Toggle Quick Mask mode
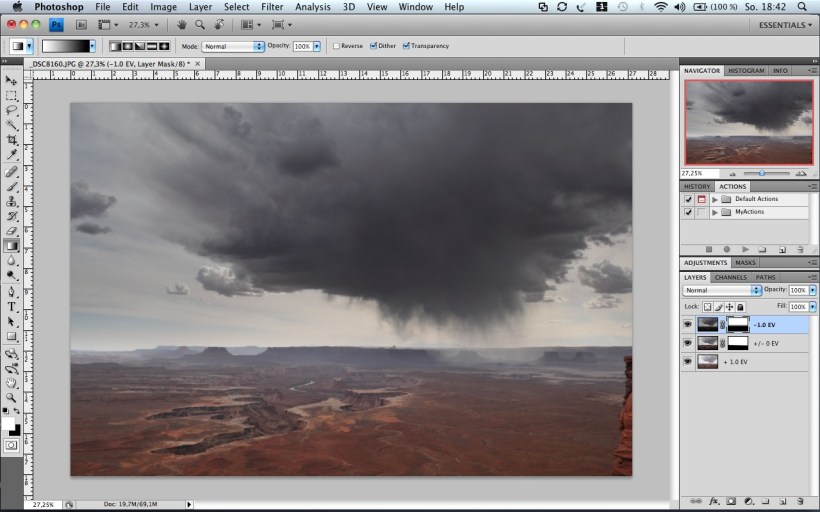The image size is (820, 512). click(11, 445)
